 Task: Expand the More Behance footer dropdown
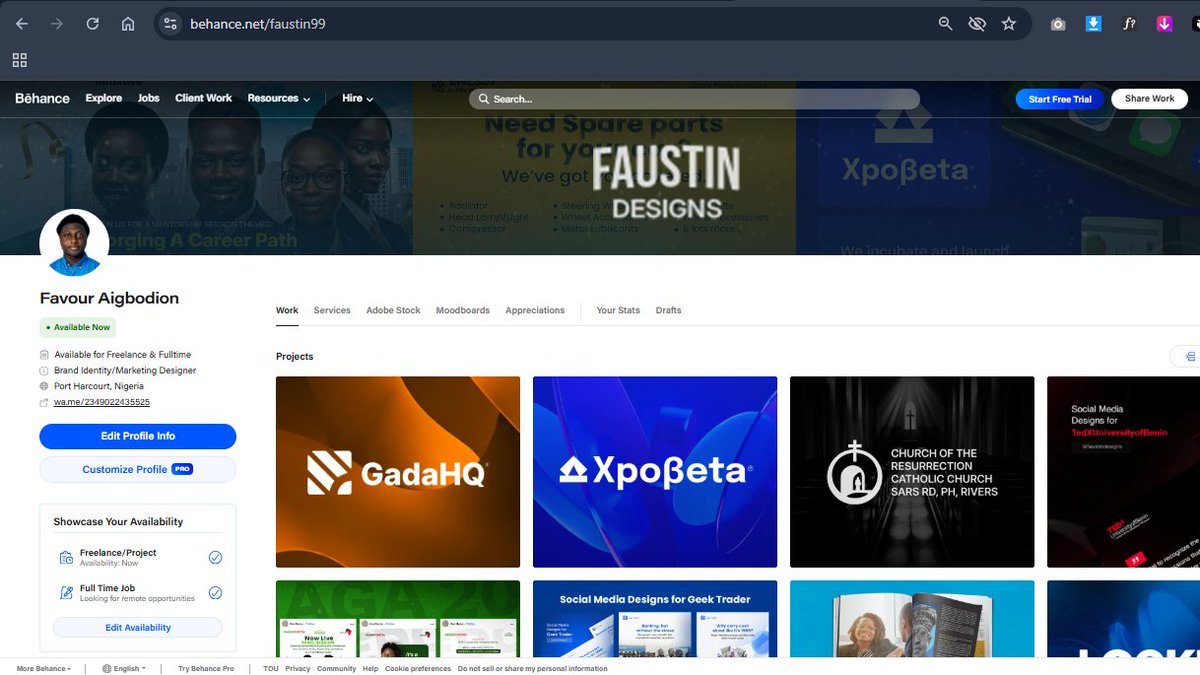43,668
